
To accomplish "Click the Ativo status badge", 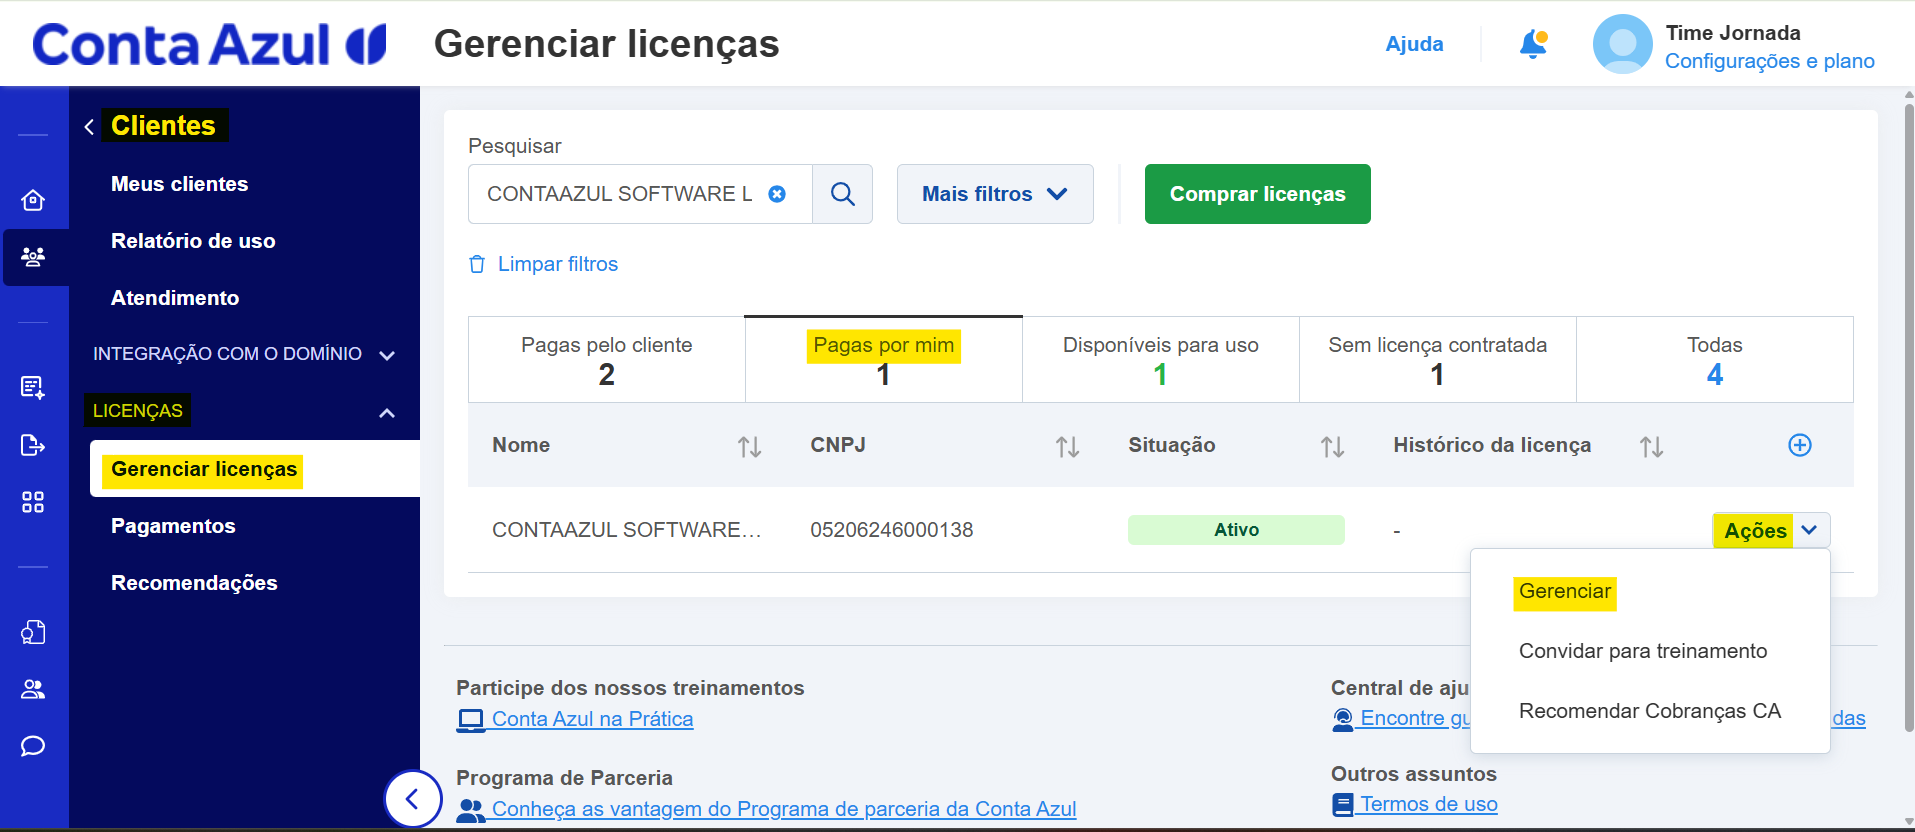I will tap(1236, 530).
